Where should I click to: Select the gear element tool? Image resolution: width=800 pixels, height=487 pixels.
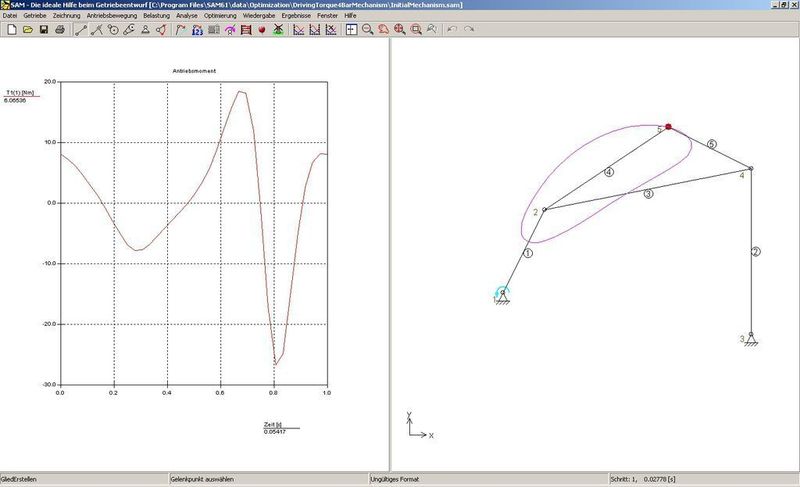[x=113, y=30]
